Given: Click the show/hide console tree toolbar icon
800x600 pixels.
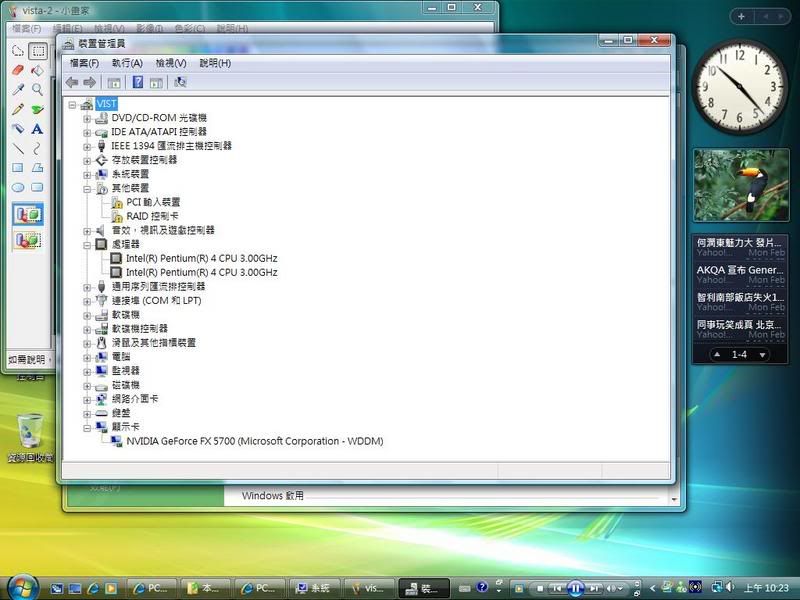Looking at the screenshot, I should coord(114,83).
